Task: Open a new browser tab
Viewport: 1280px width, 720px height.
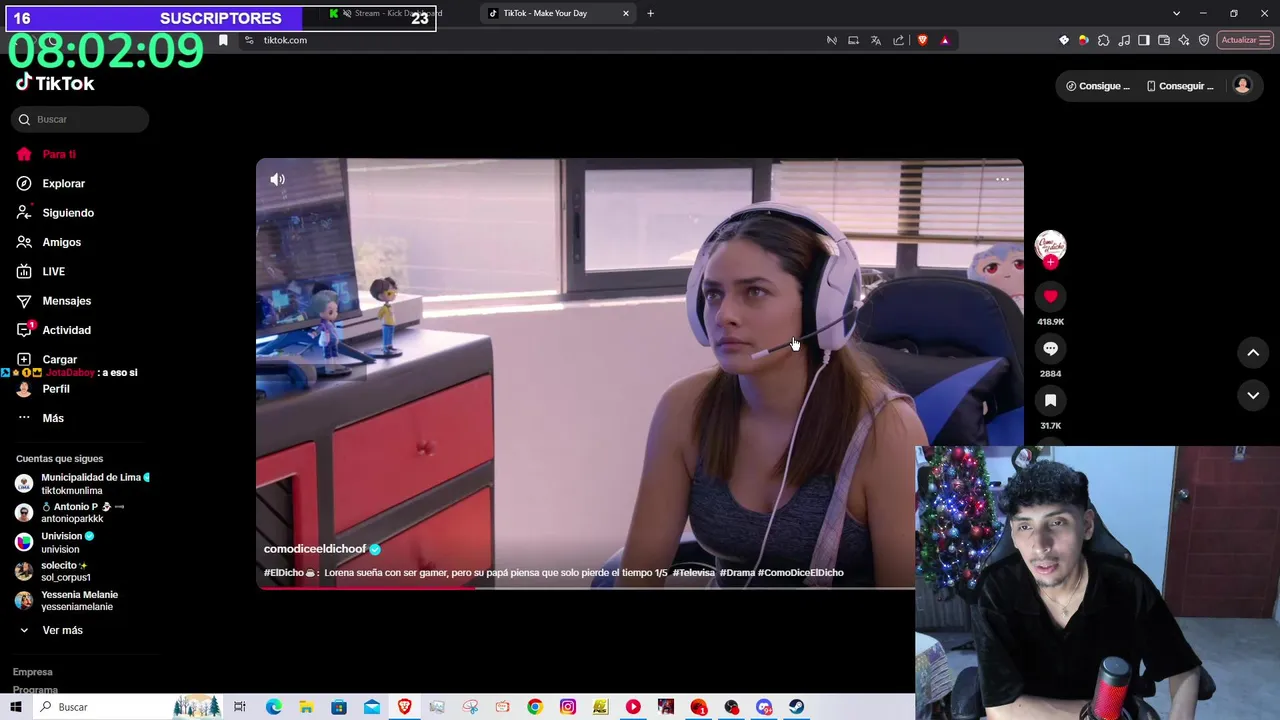Action: 650,13
